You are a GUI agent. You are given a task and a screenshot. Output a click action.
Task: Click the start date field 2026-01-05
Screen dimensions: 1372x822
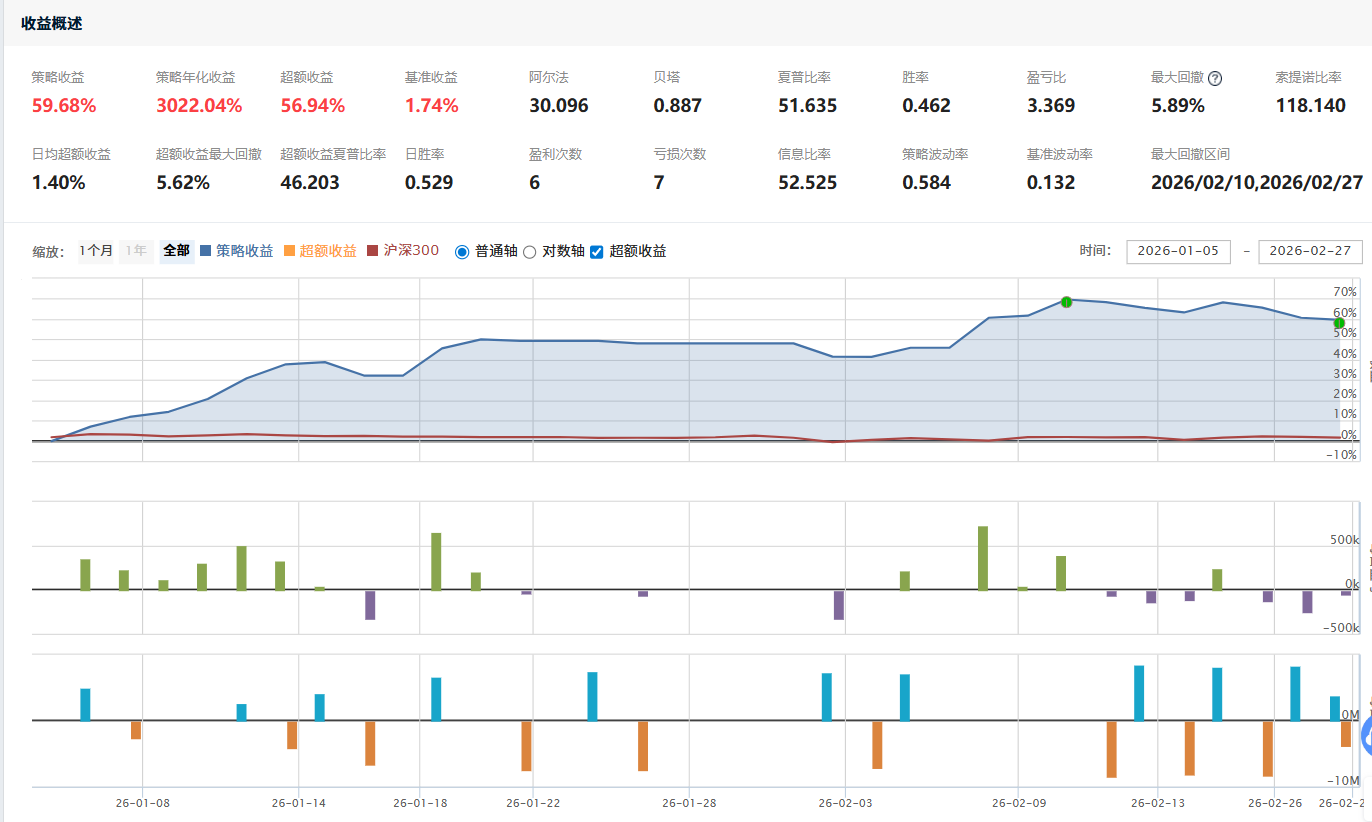(x=1179, y=251)
